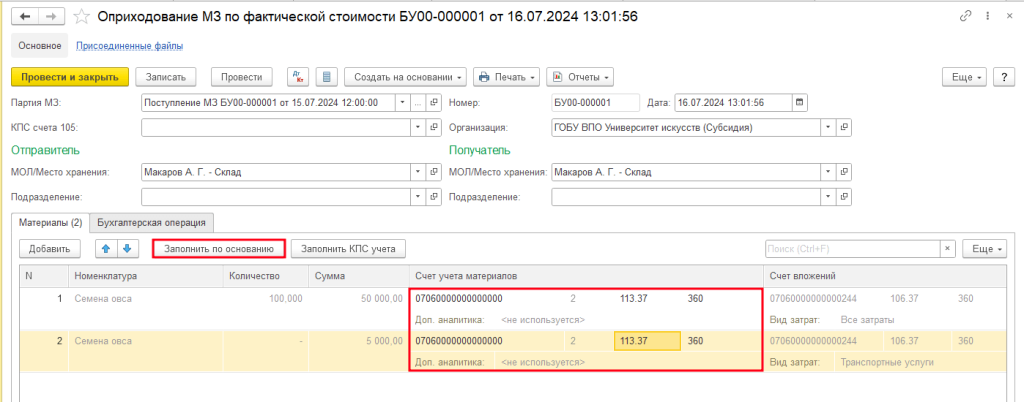Viewport: 1024px width, 402px height.
Task: Click the back navigation arrow
Action: point(24,17)
